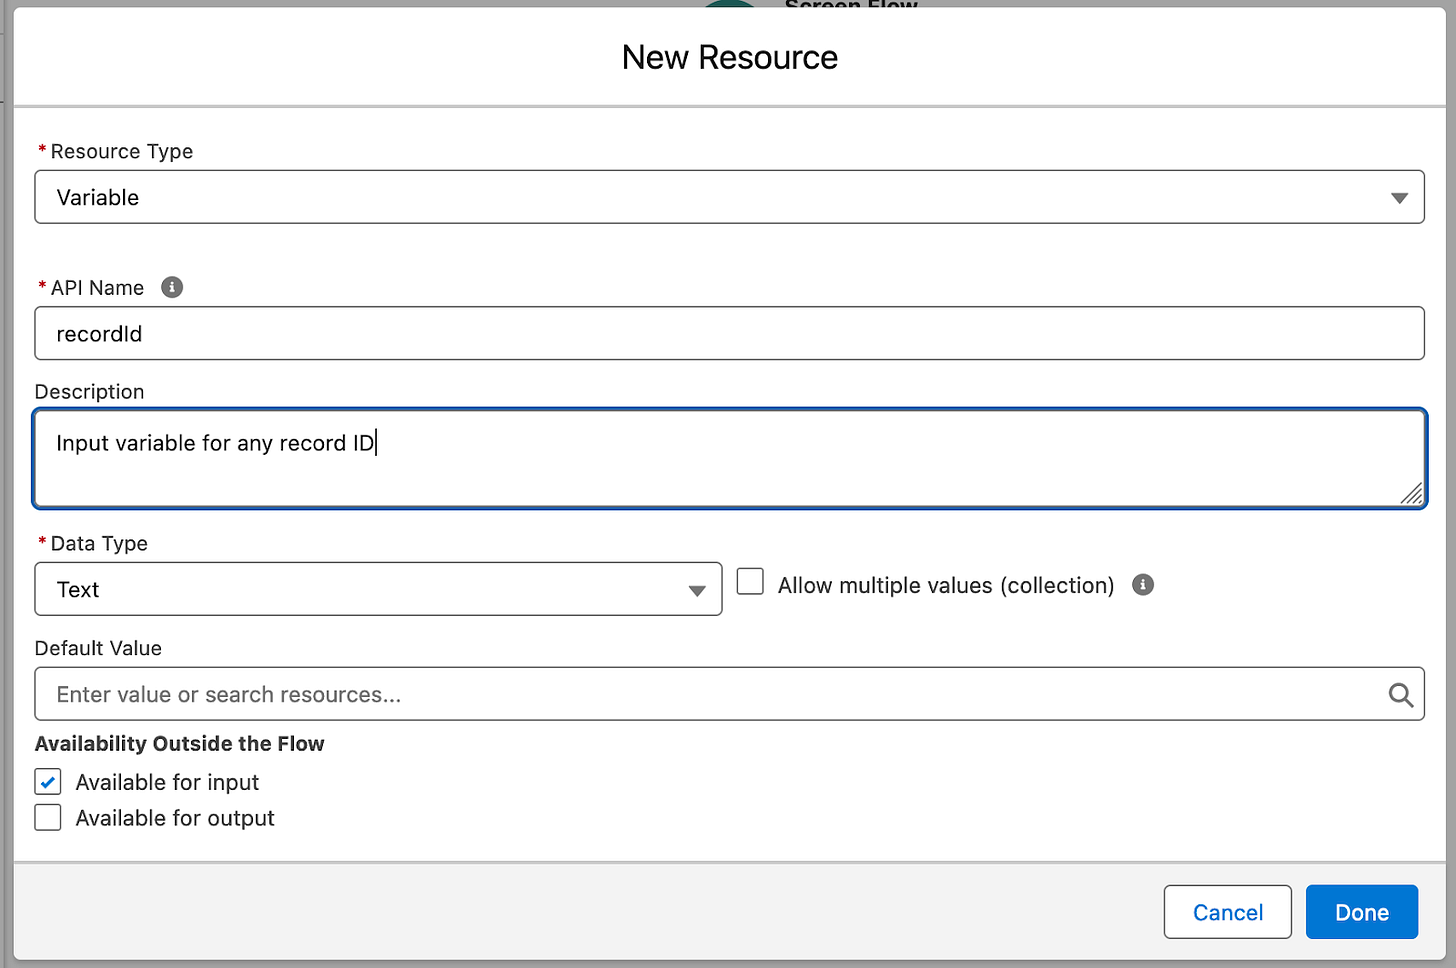
Task: Click the New Resource dialog title
Action: pyautogui.click(x=729, y=58)
